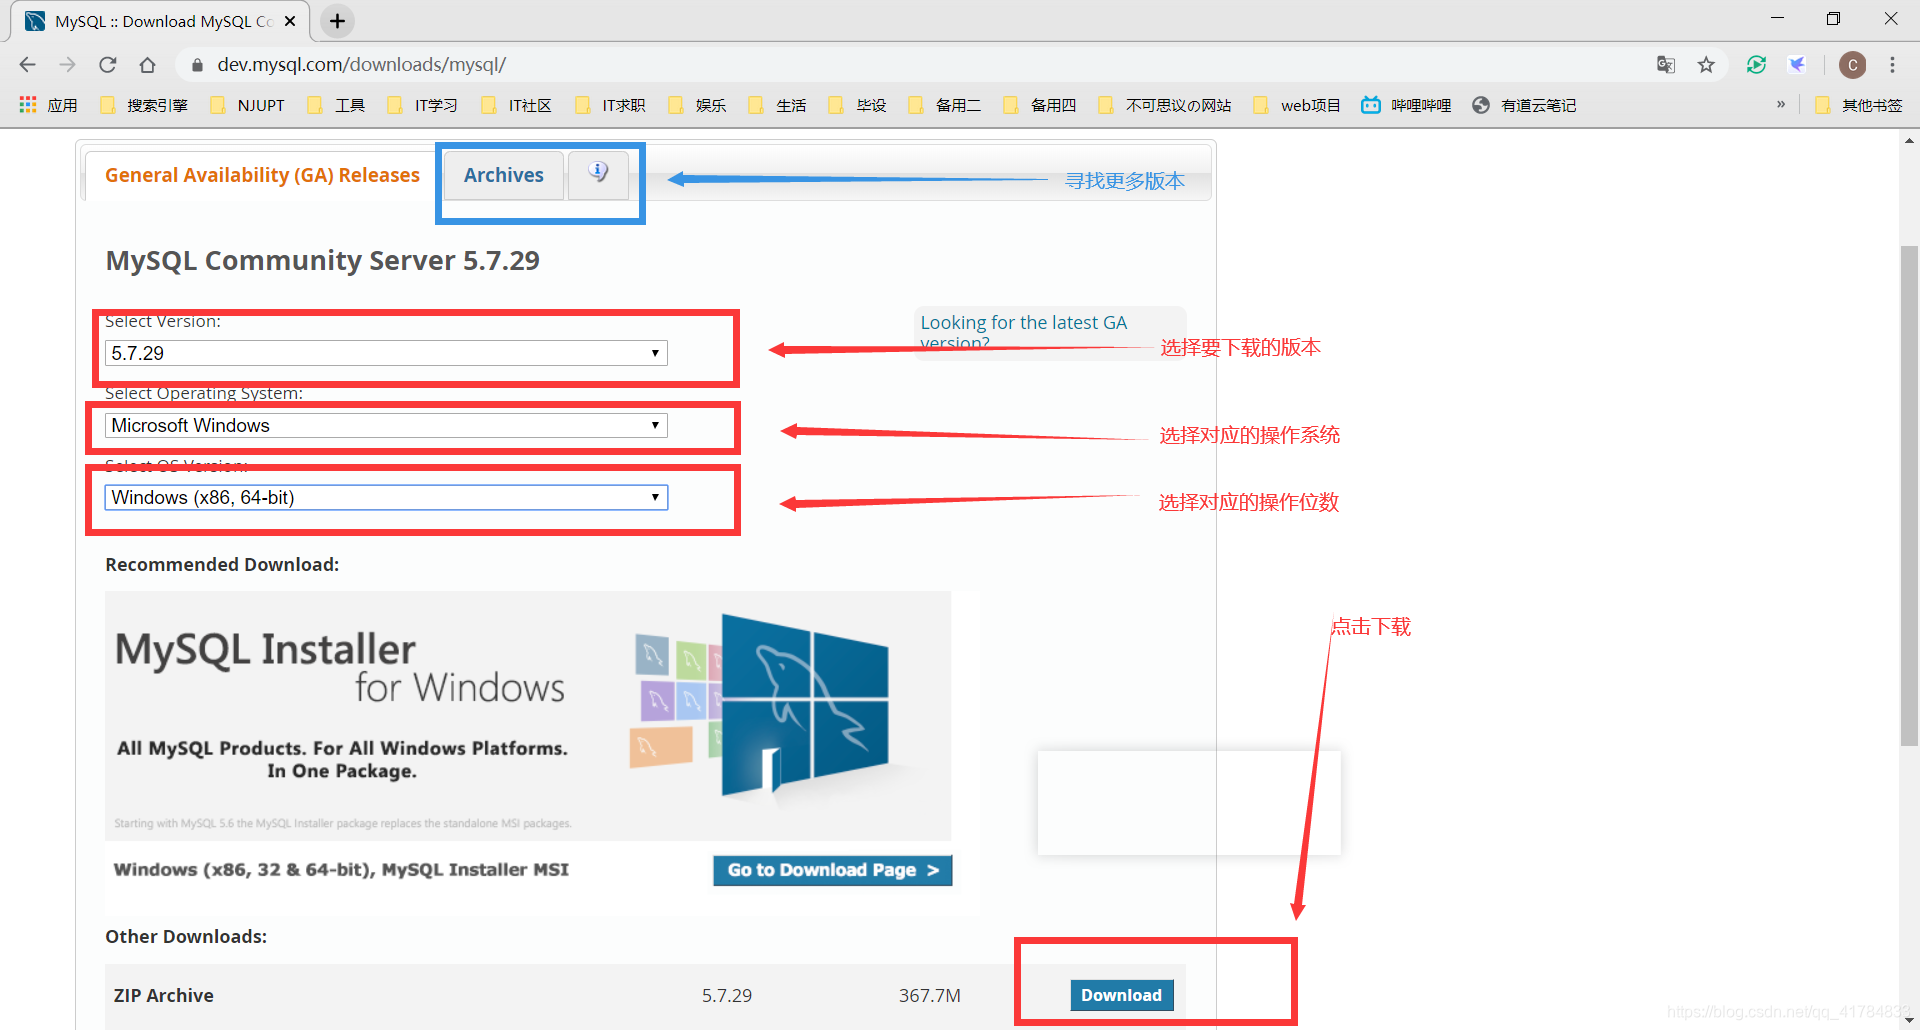Click the MySQL Installer for Windows banner
Screen dimensions: 1920x1030
[x=528, y=715]
